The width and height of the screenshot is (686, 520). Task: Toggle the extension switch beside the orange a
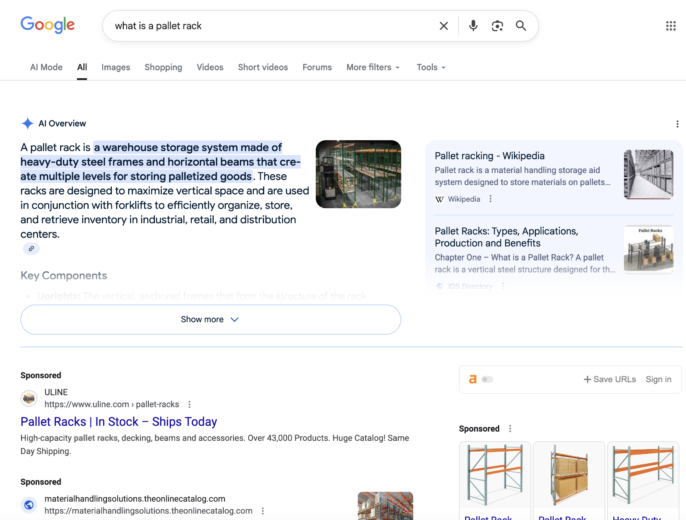[x=487, y=380]
